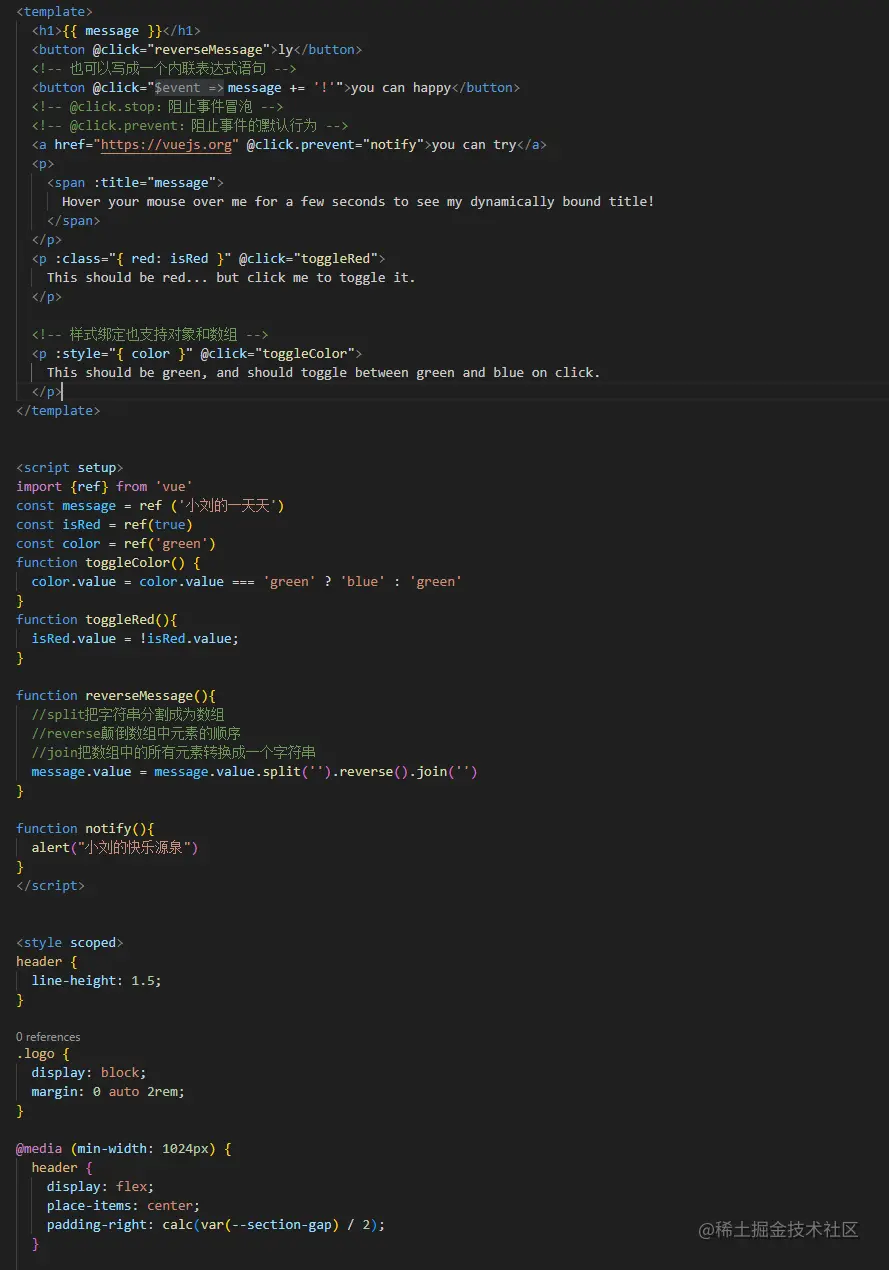Click the 'Hover your mouse over me' line
Viewport: 889px width, 1270px height.
358,201
